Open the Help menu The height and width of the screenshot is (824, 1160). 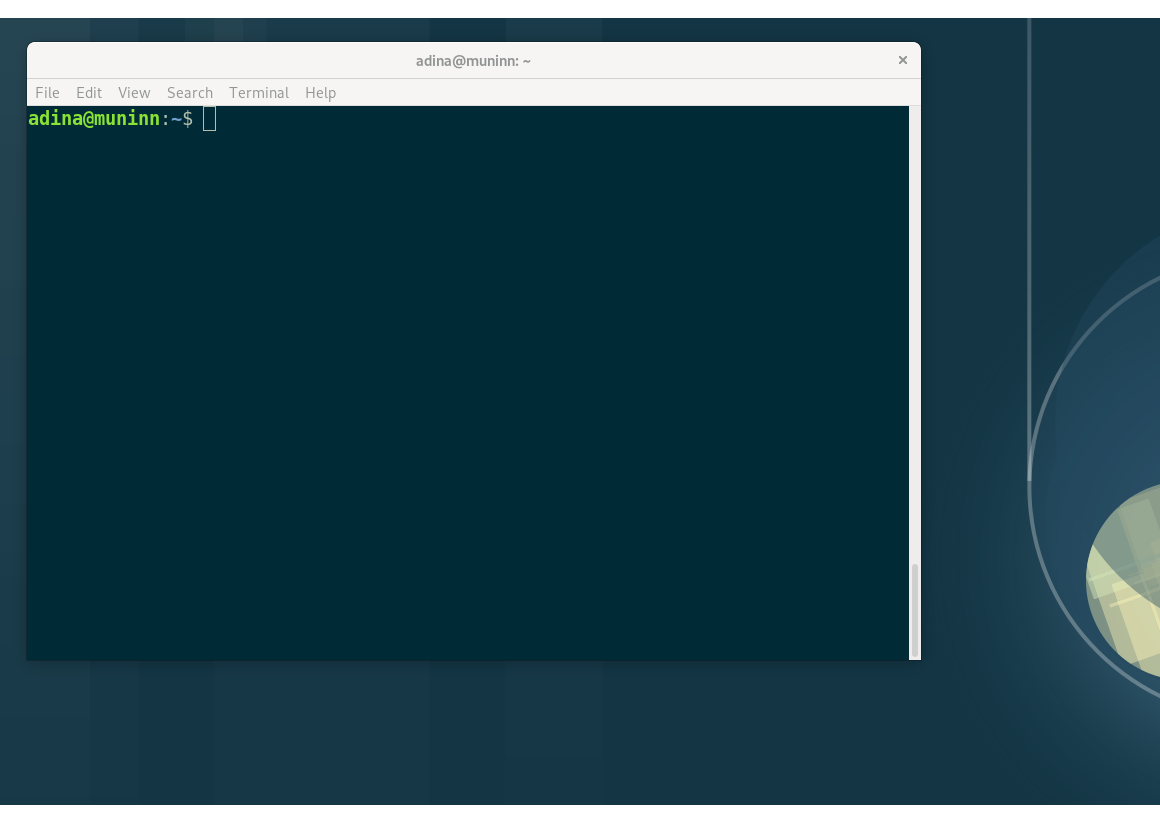coord(320,93)
